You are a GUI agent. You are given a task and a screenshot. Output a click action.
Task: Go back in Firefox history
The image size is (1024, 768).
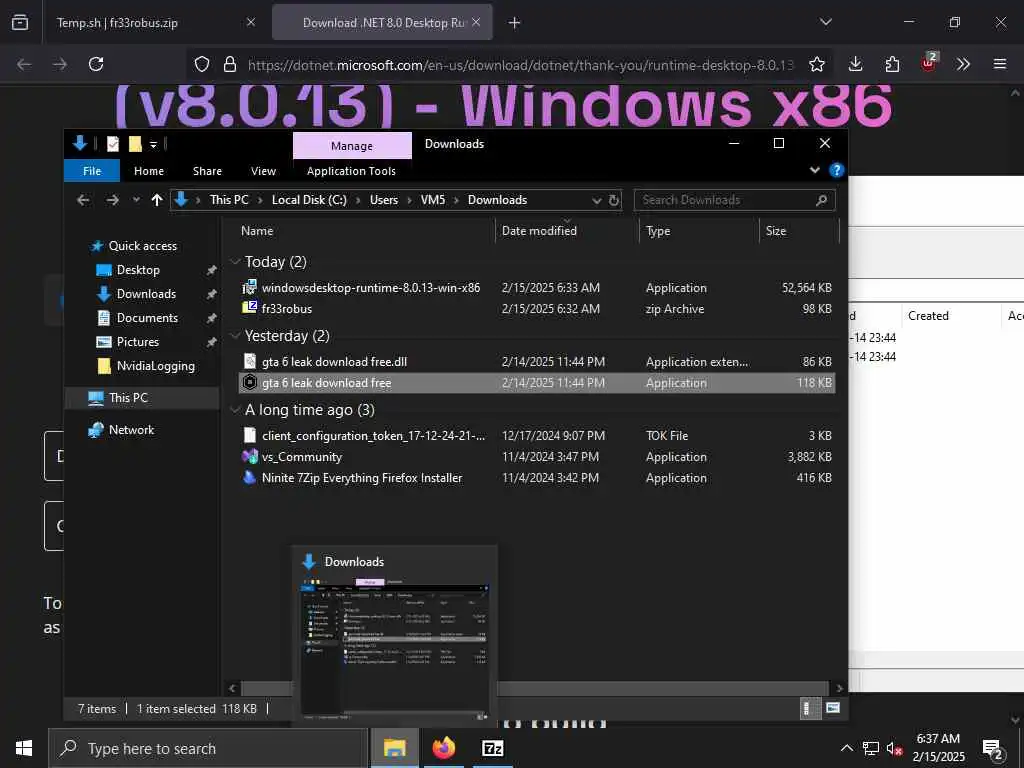click(x=24, y=64)
